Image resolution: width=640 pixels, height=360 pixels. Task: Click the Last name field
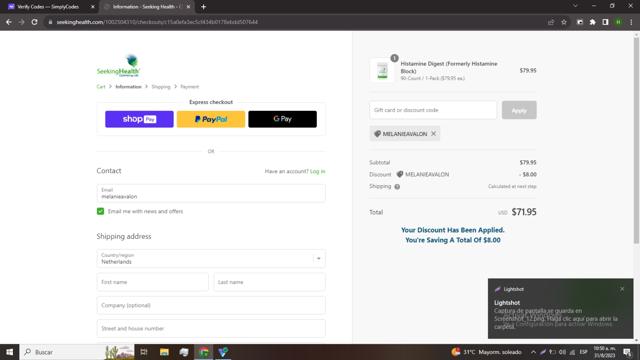pyautogui.click(x=269, y=282)
